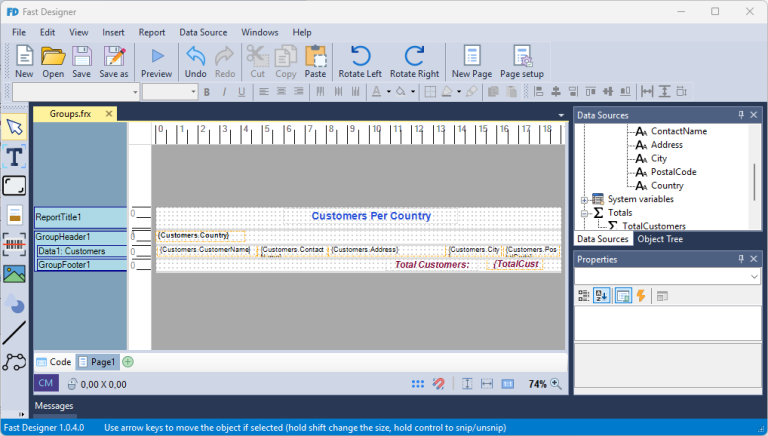This screenshot has height=436, width=768.
Task: Create a new report with New
Action: [x=24, y=62]
